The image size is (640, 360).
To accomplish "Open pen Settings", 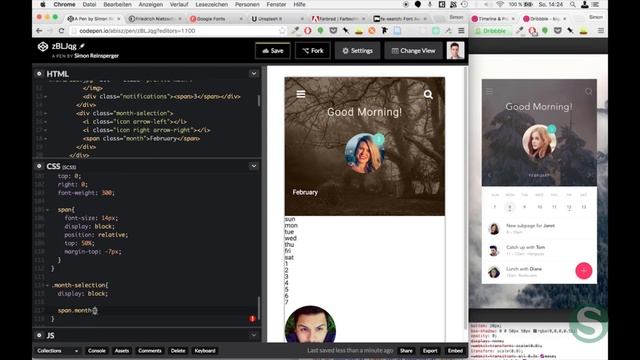I will [x=358, y=51].
